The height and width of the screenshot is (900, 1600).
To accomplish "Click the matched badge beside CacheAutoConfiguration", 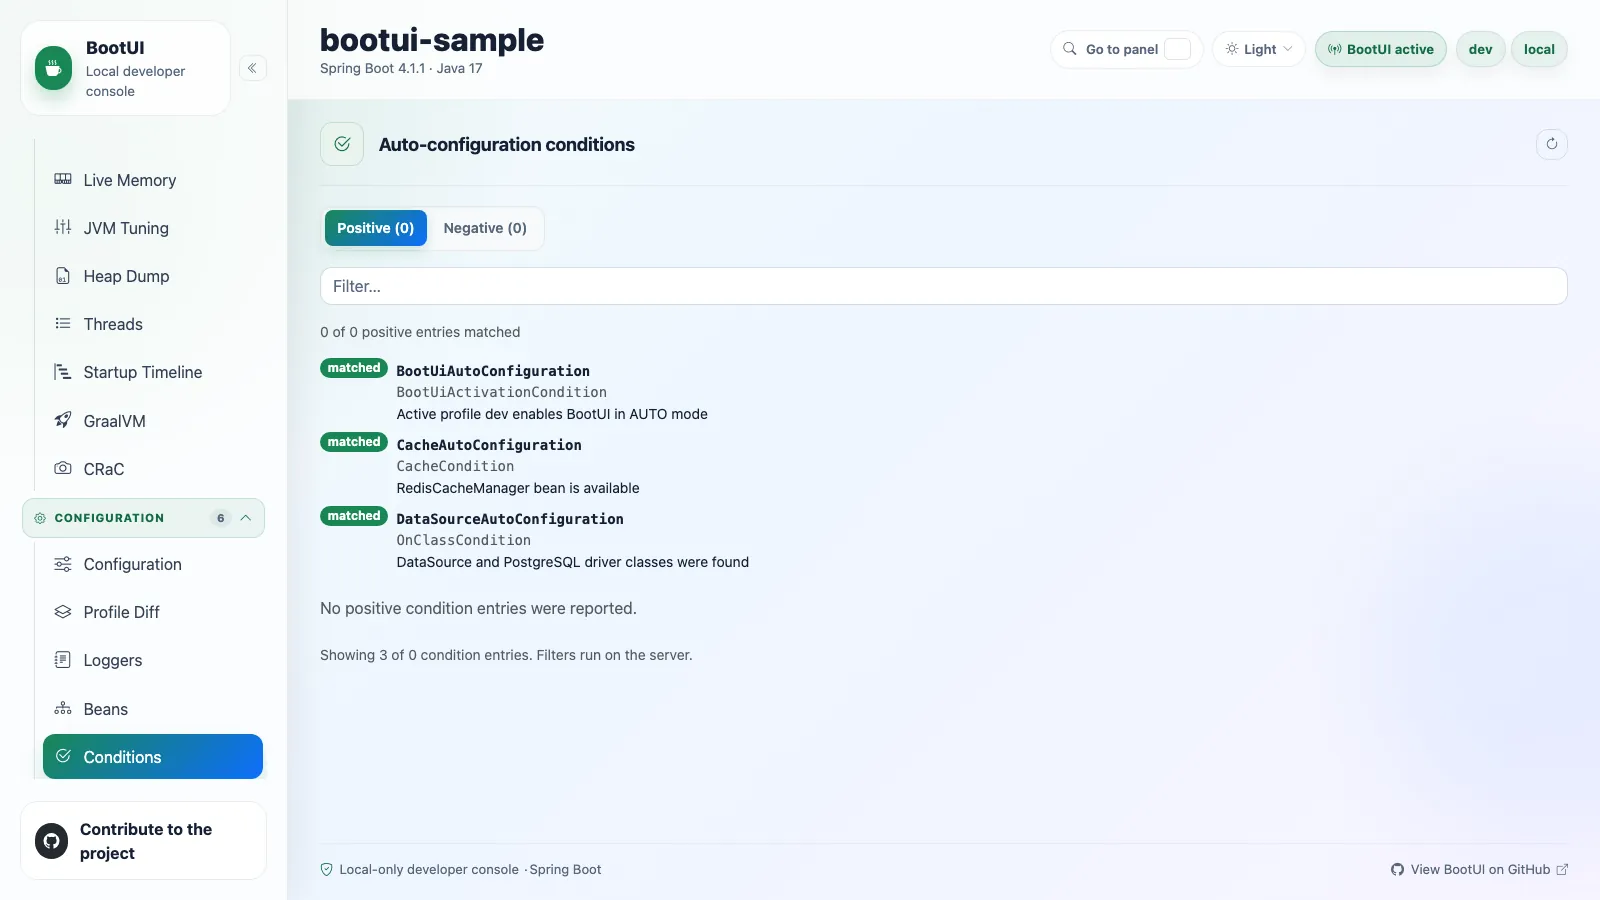I will pos(354,442).
